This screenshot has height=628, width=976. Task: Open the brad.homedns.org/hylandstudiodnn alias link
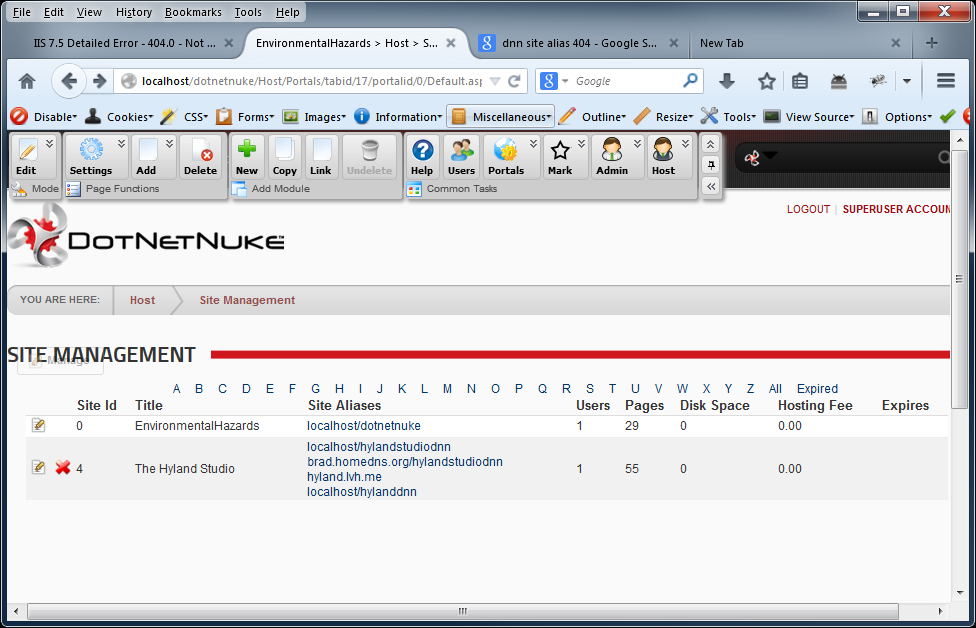click(405, 462)
